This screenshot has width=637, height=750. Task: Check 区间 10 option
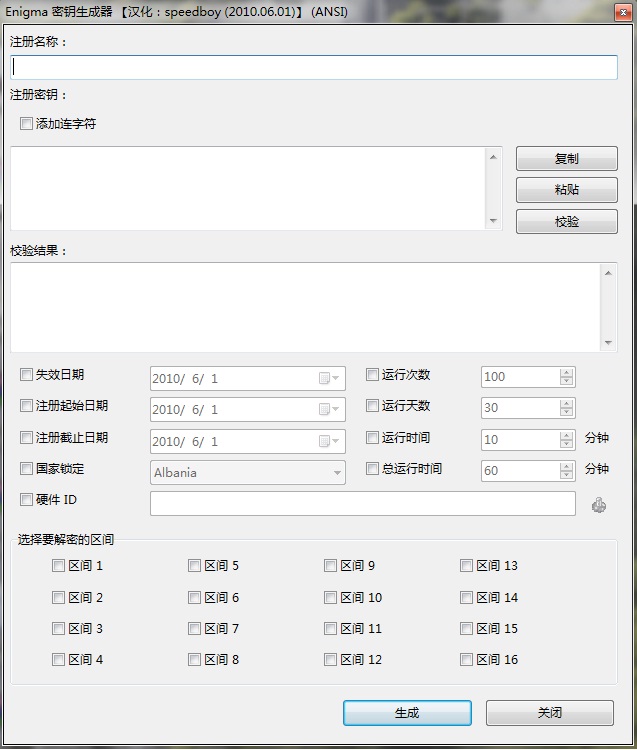[x=330, y=597]
